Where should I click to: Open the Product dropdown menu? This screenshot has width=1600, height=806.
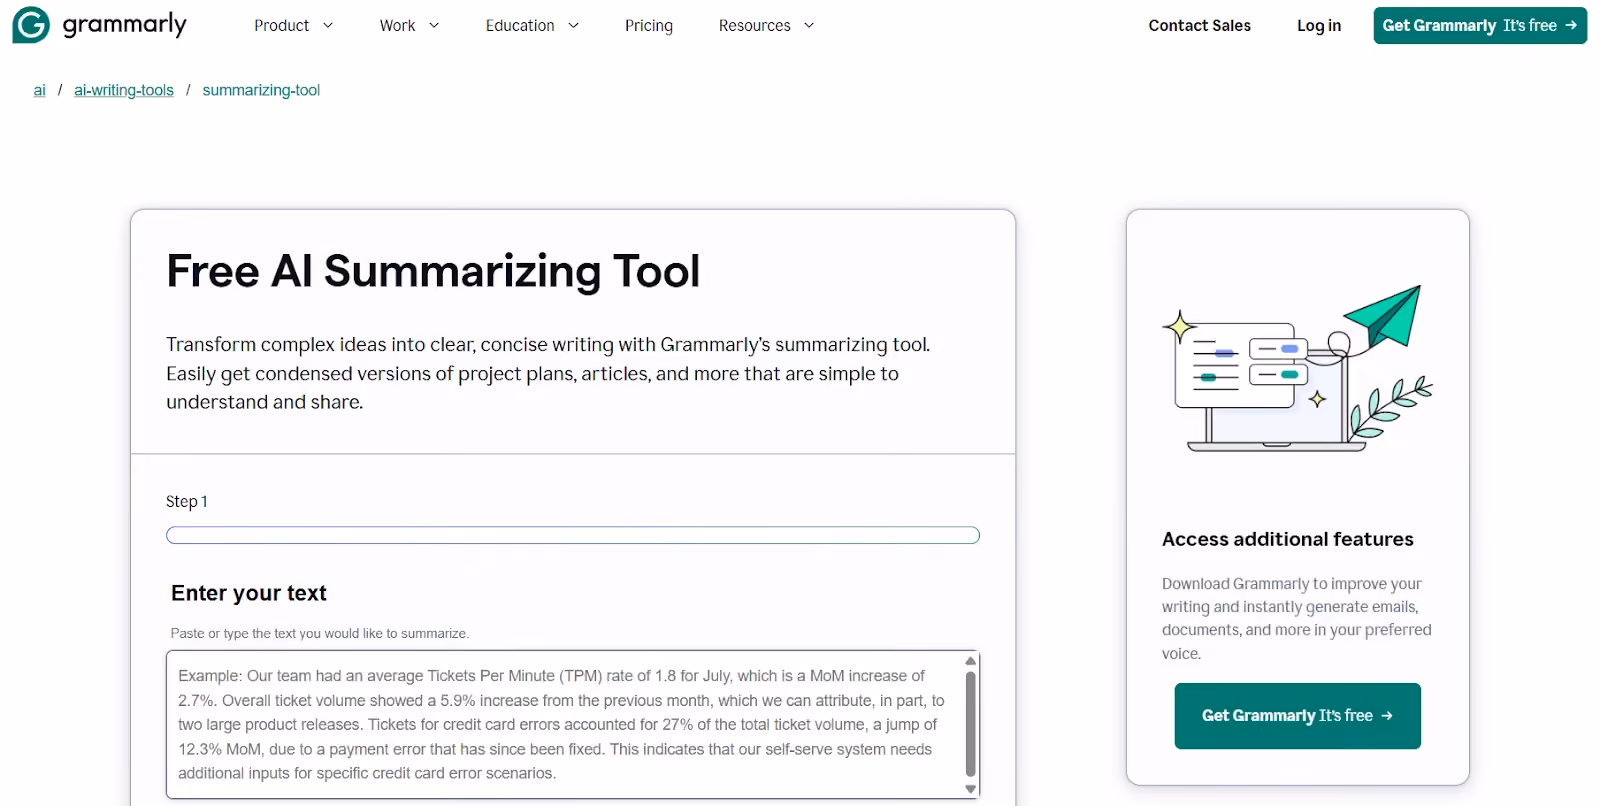point(294,26)
